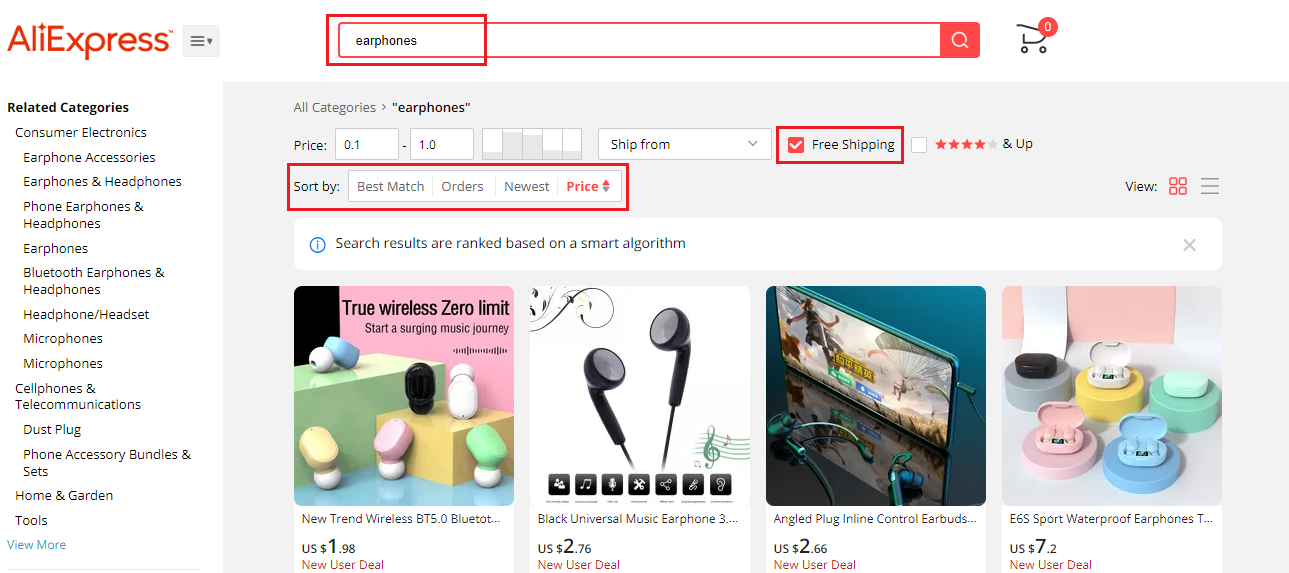Open Black Universal Music Earphone title
Screen dimensions: 1289x573
coord(637,519)
